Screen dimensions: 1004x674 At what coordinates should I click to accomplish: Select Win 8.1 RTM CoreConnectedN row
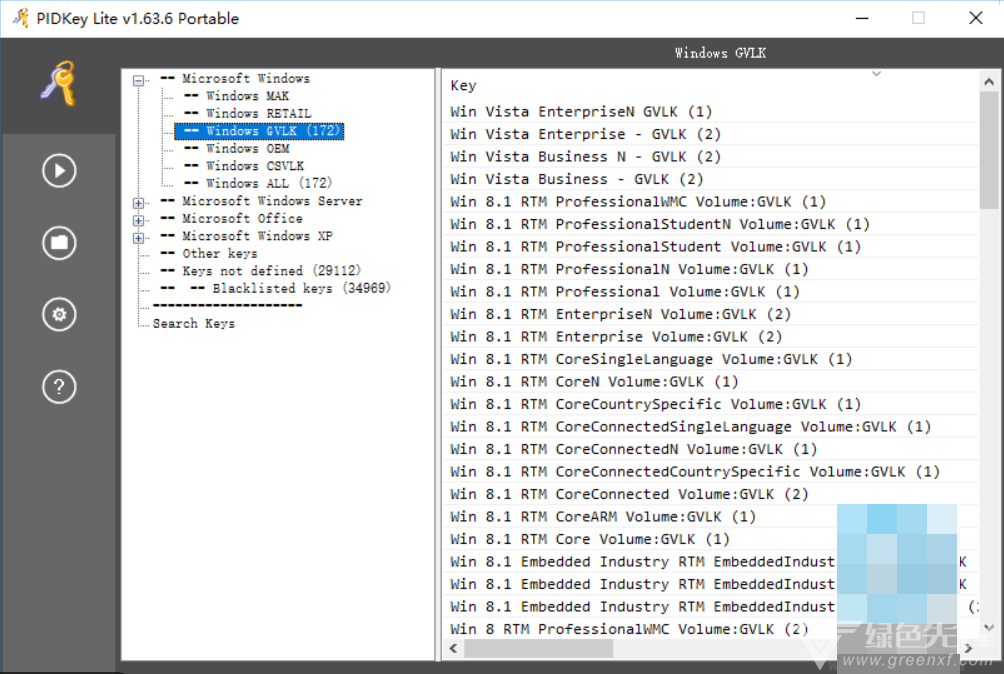tap(711, 449)
